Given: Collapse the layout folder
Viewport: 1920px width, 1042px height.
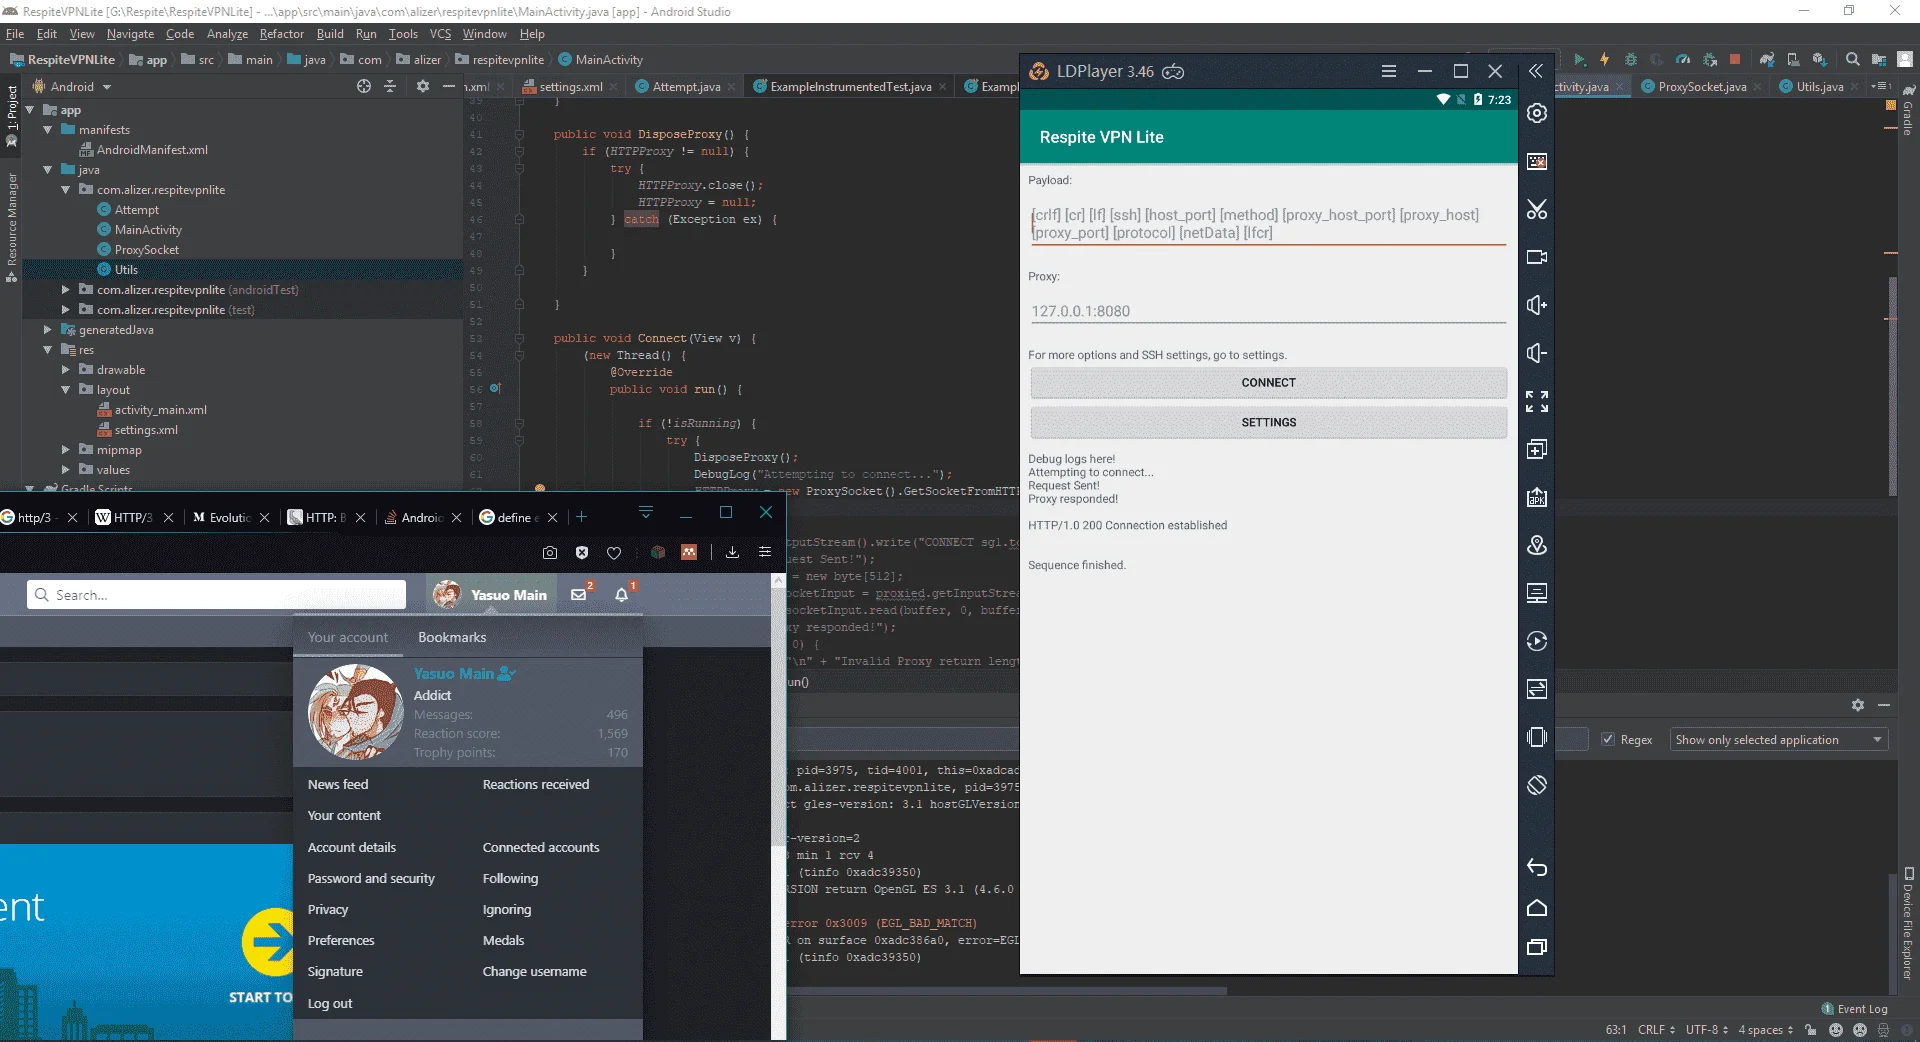Looking at the screenshot, I should point(66,390).
